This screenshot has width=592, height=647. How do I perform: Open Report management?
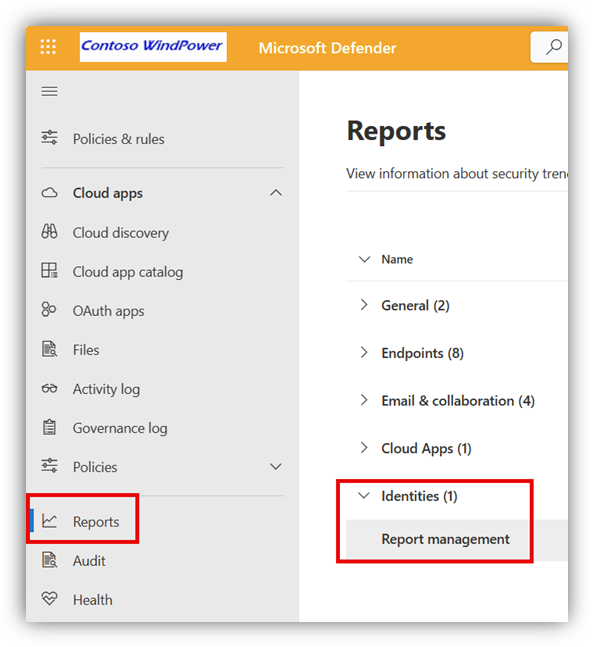[446, 539]
